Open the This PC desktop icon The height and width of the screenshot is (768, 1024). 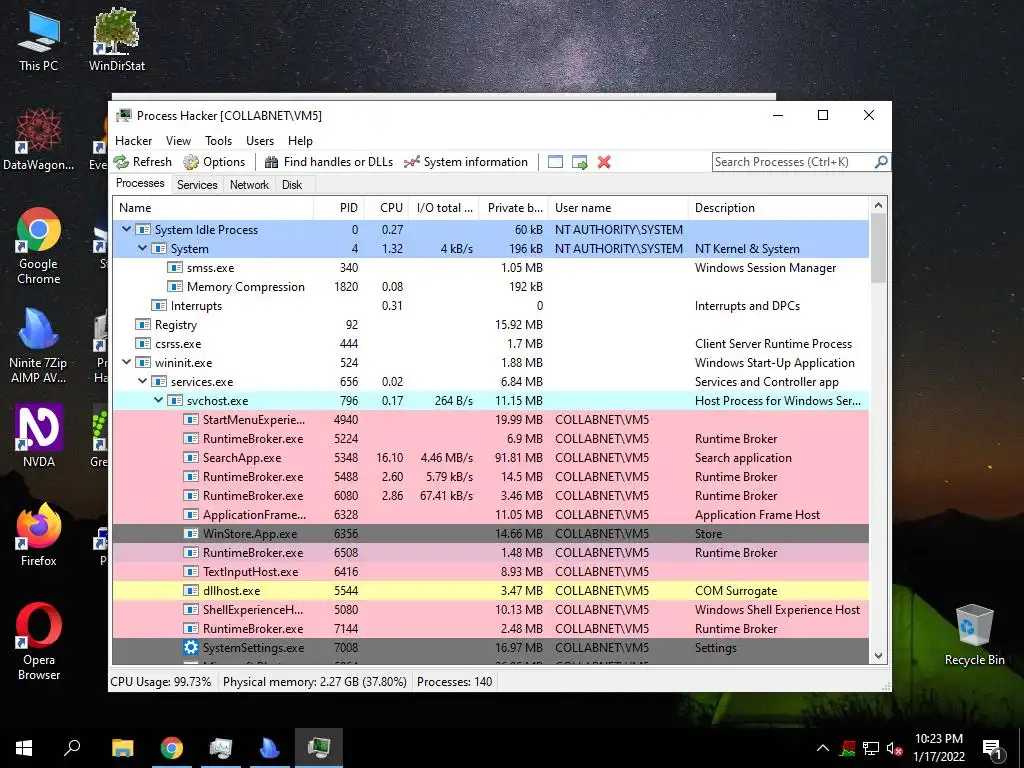coord(38,42)
